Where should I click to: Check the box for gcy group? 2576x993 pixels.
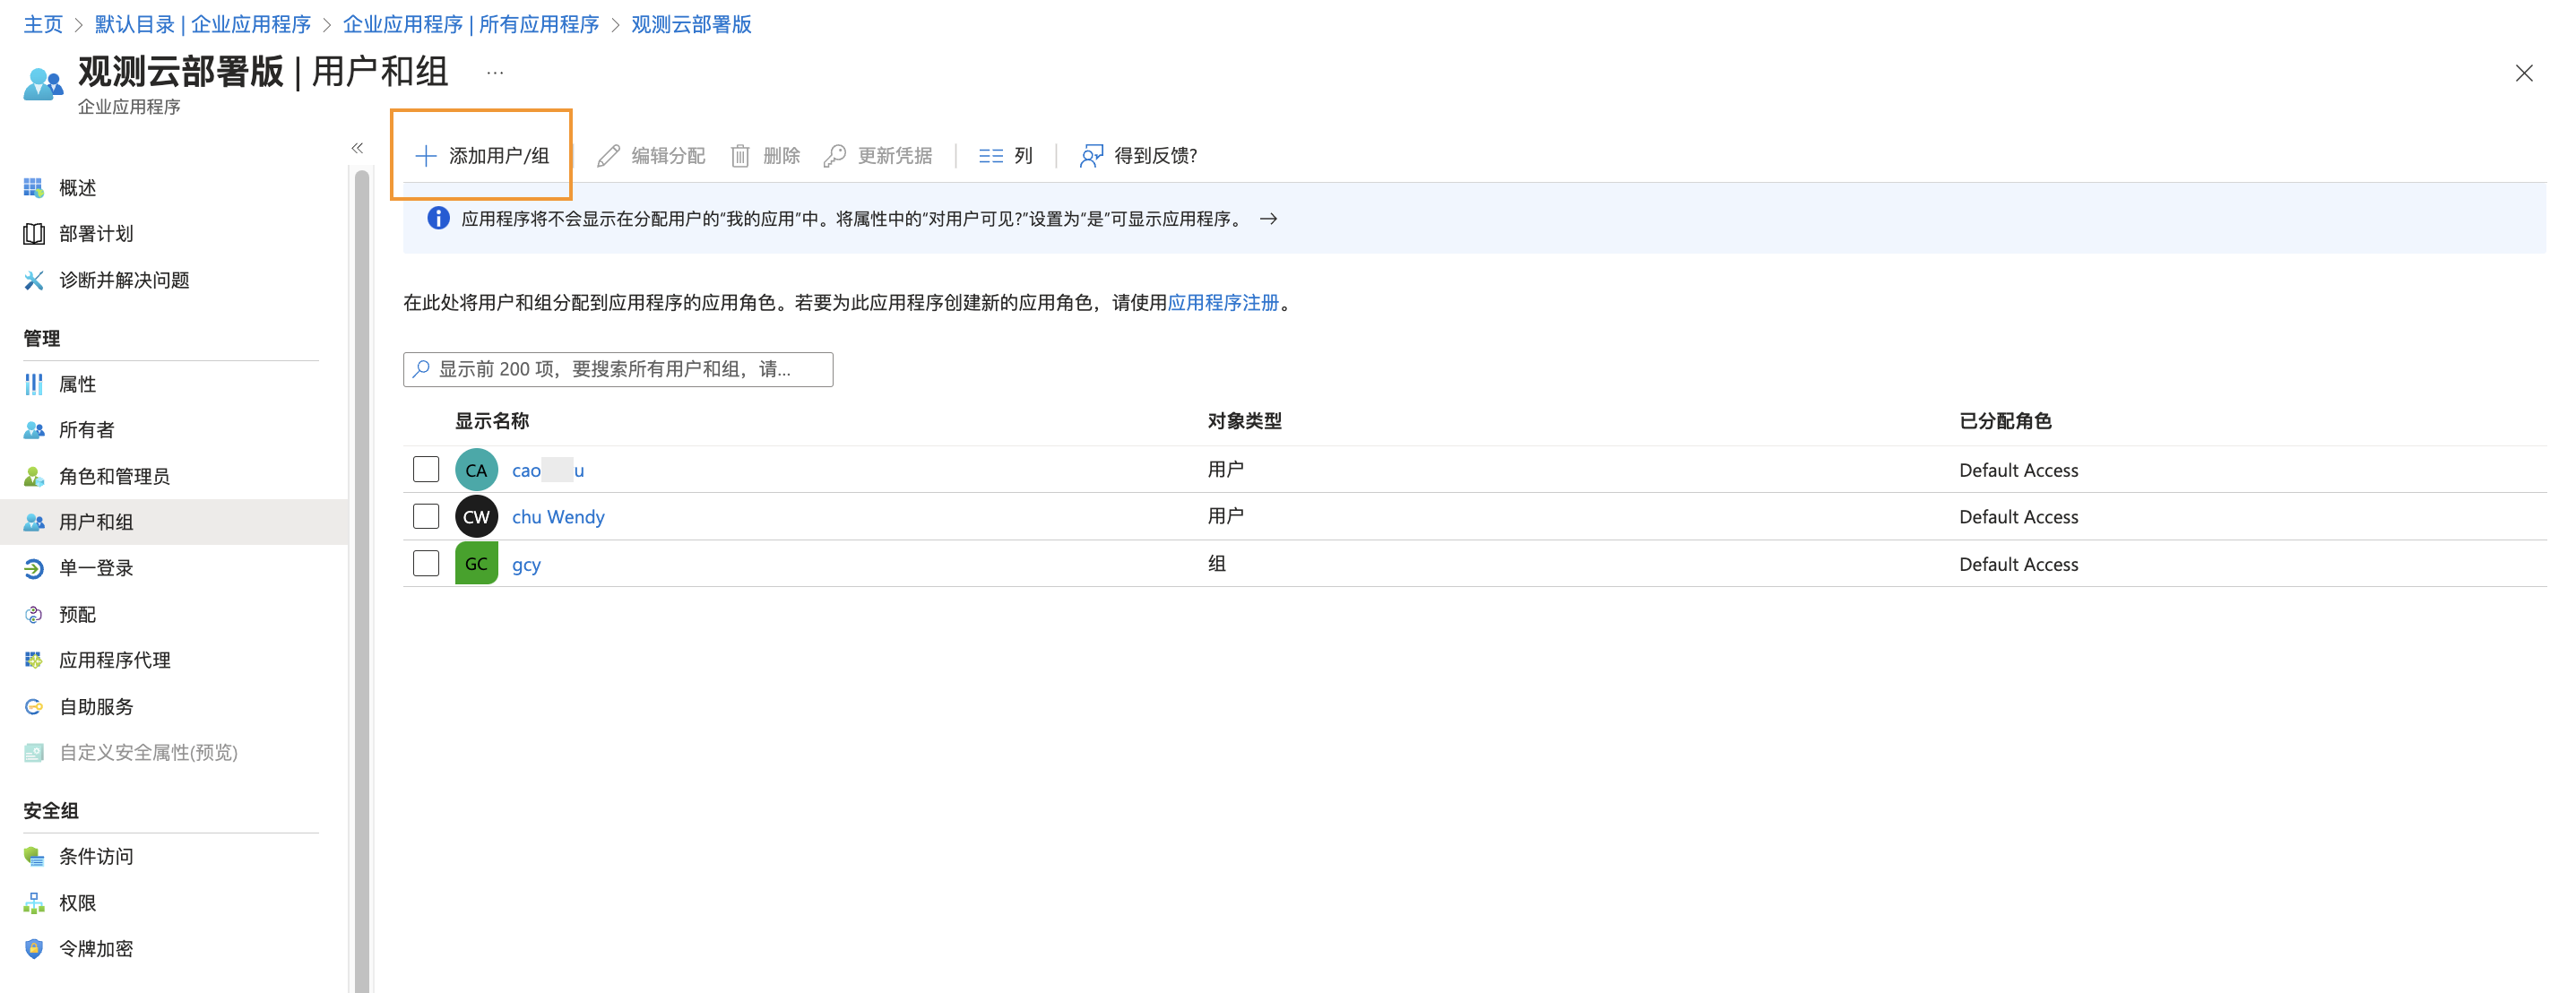426,563
